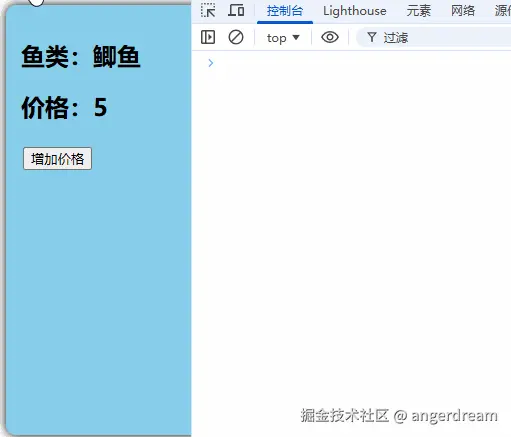
Task: Show the console sidebar panel icon
Action: [x=208, y=37]
